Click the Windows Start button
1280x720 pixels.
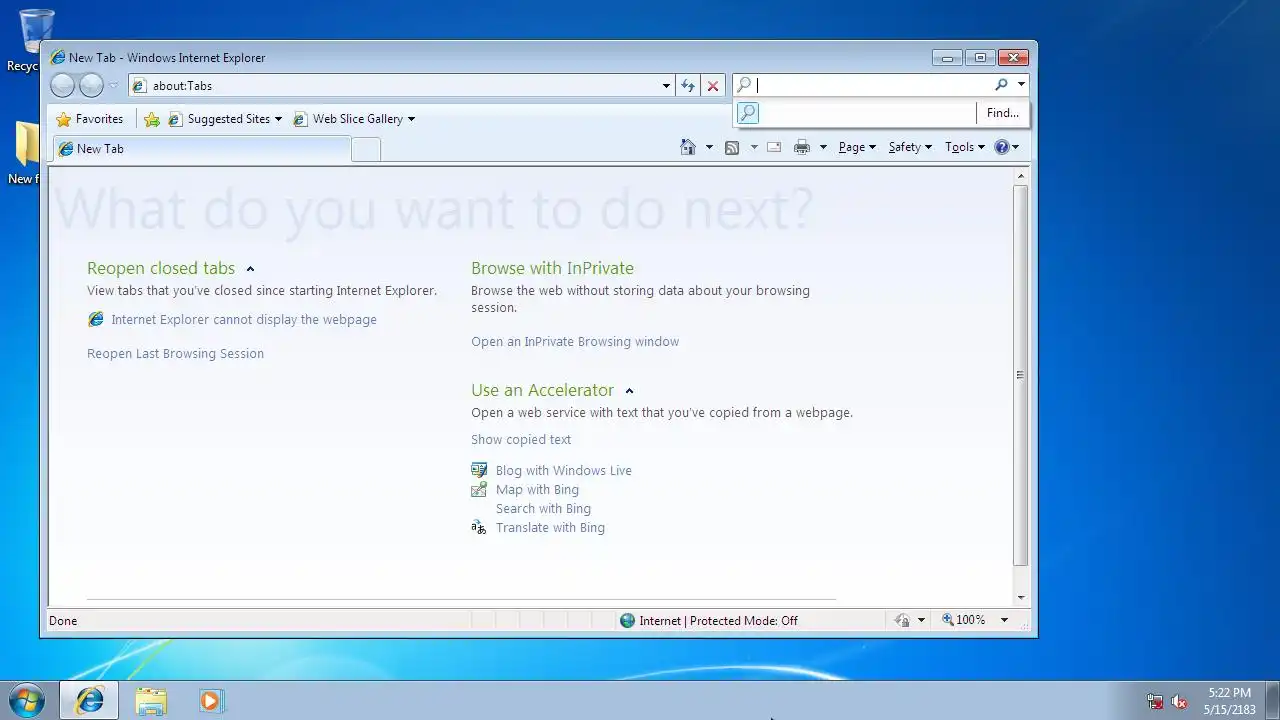point(27,700)
